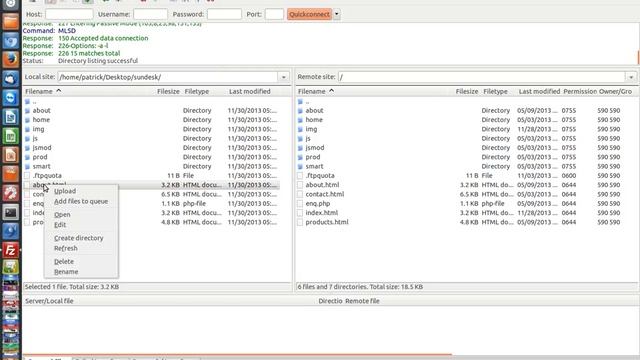
Task: Click the remote 'about.html' file icon
Action: [300, 185]
